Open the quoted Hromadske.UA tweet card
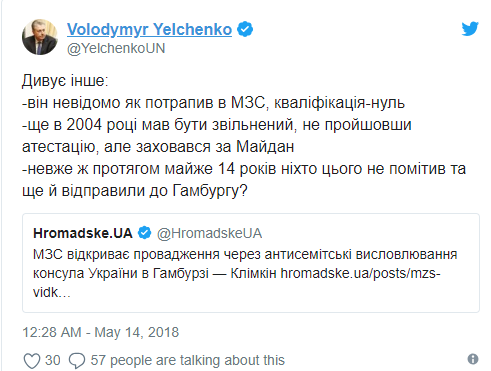Screen dimensions: 491x371 [x=251, y=263]
